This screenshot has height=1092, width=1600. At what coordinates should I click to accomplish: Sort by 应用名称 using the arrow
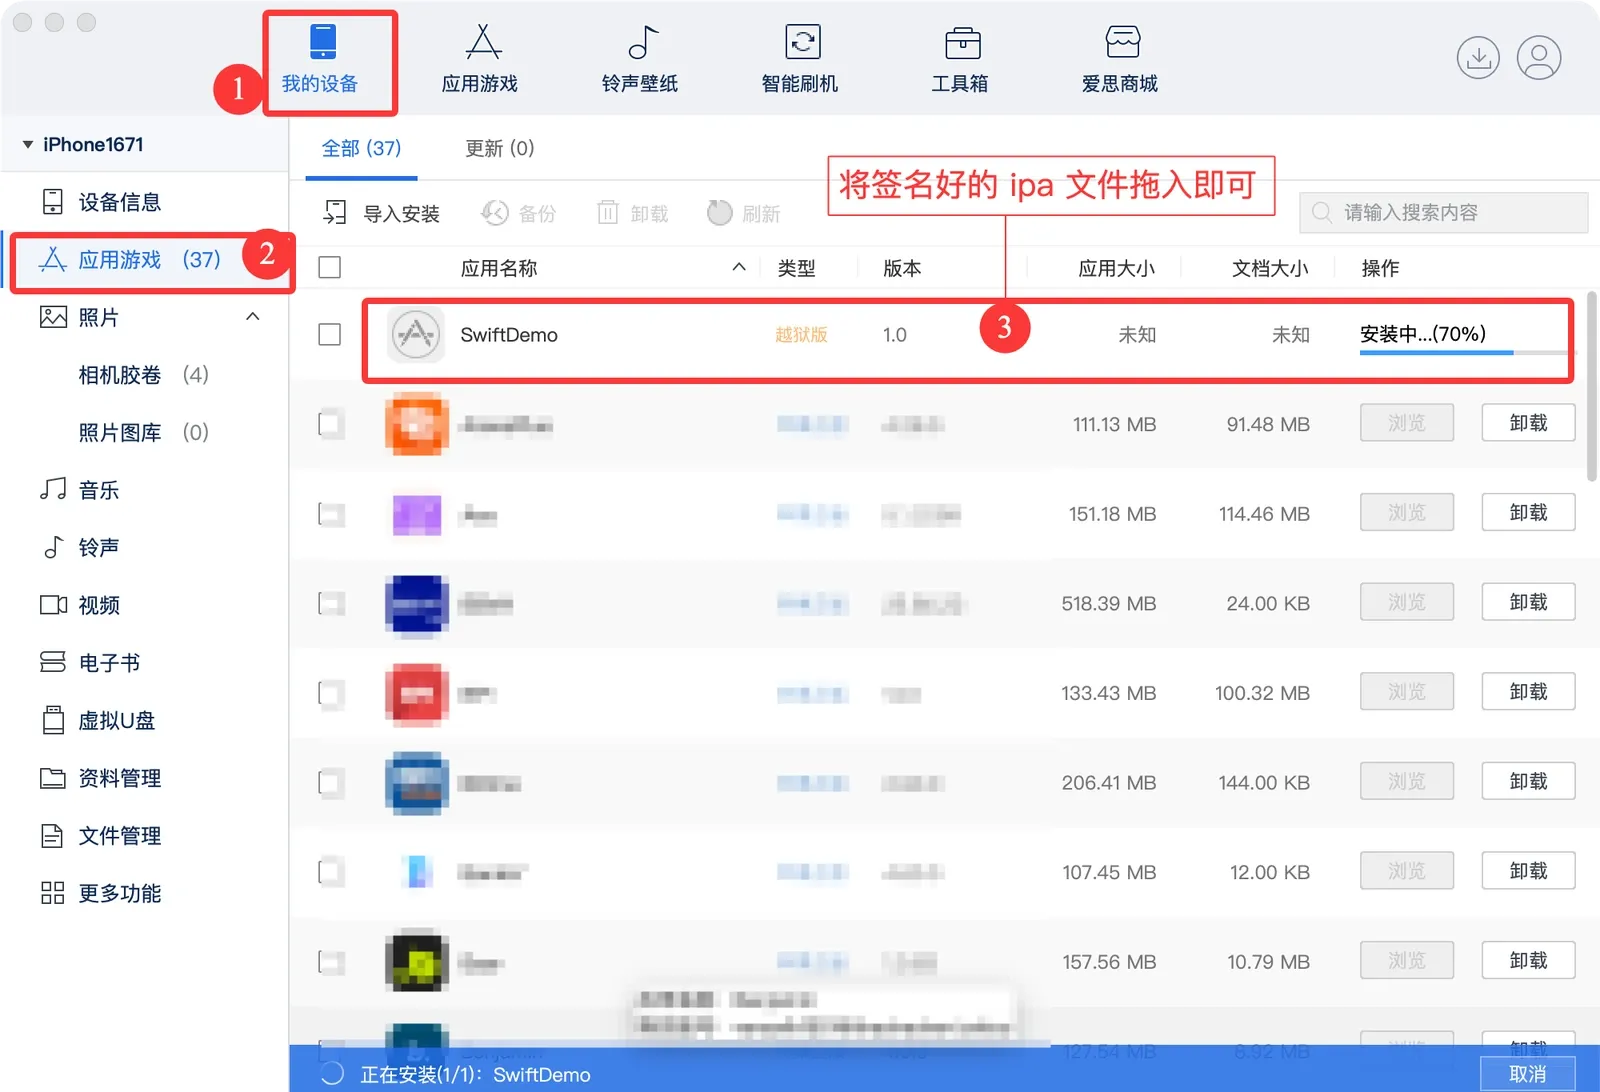(739, 267)
